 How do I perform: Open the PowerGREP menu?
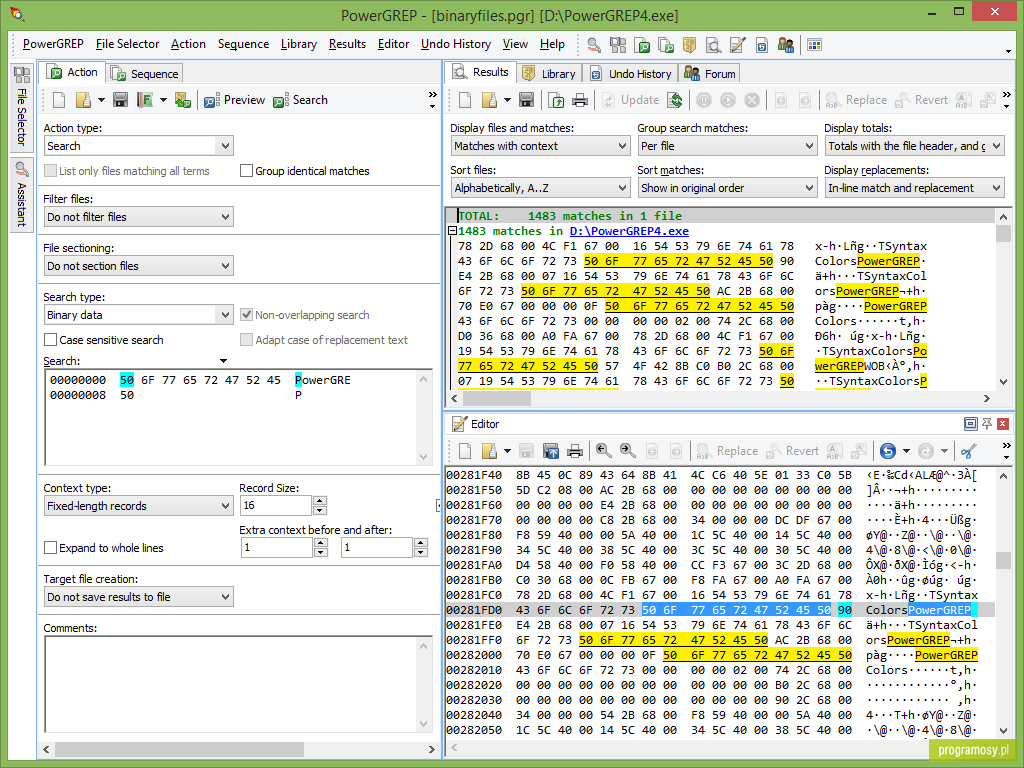pos(53,44)
